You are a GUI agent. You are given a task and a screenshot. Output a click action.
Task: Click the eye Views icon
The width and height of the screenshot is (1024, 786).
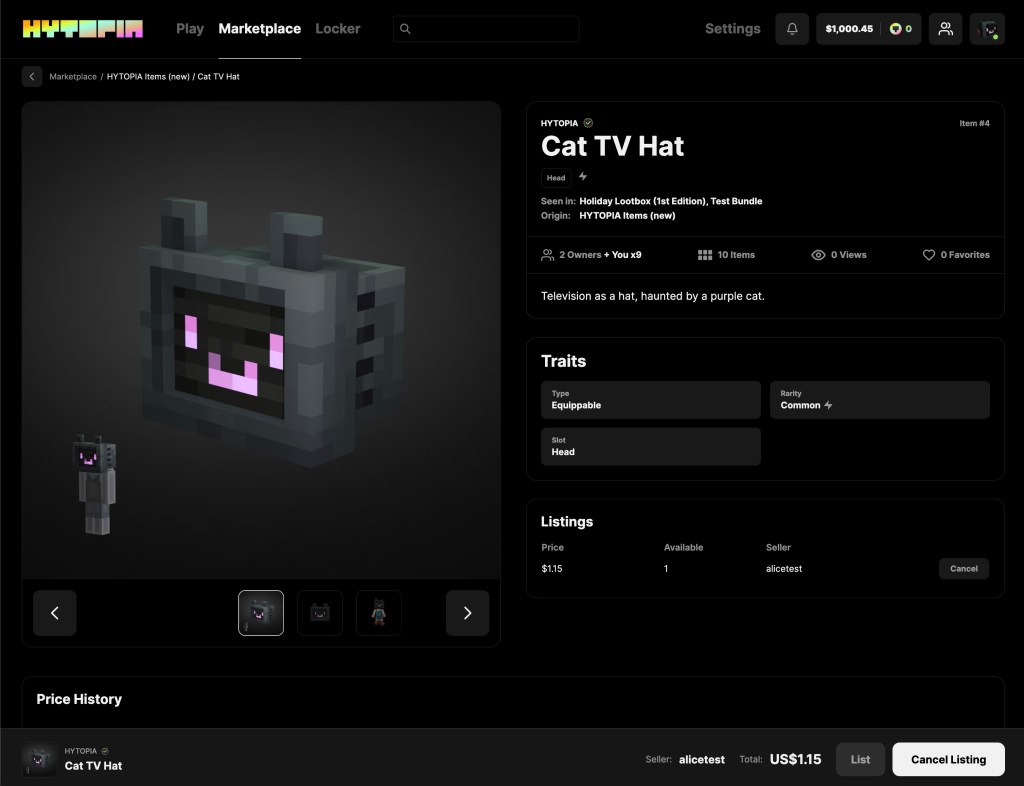coord(818,255)
